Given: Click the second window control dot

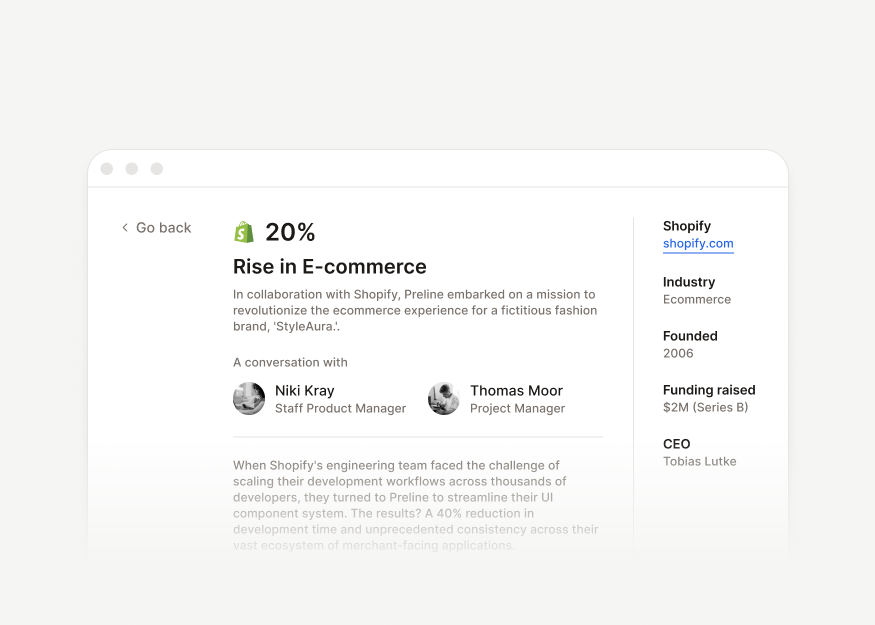Looking at the screenshot, I should [x=132, y=169].
